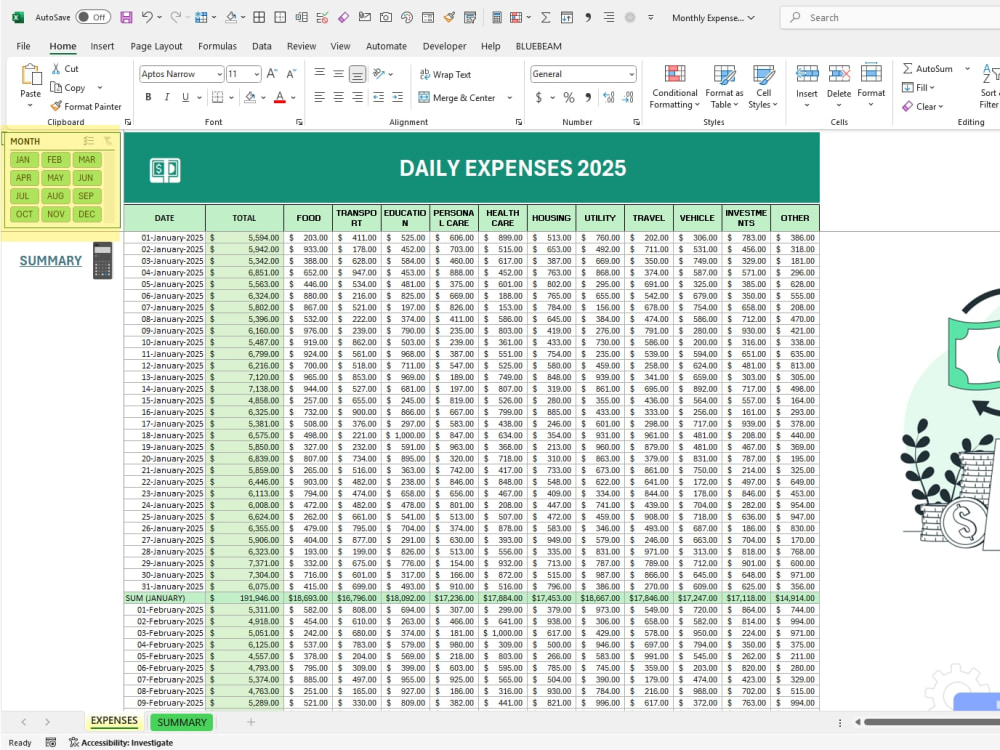Toggle Wrap Text for the selection

445,73
